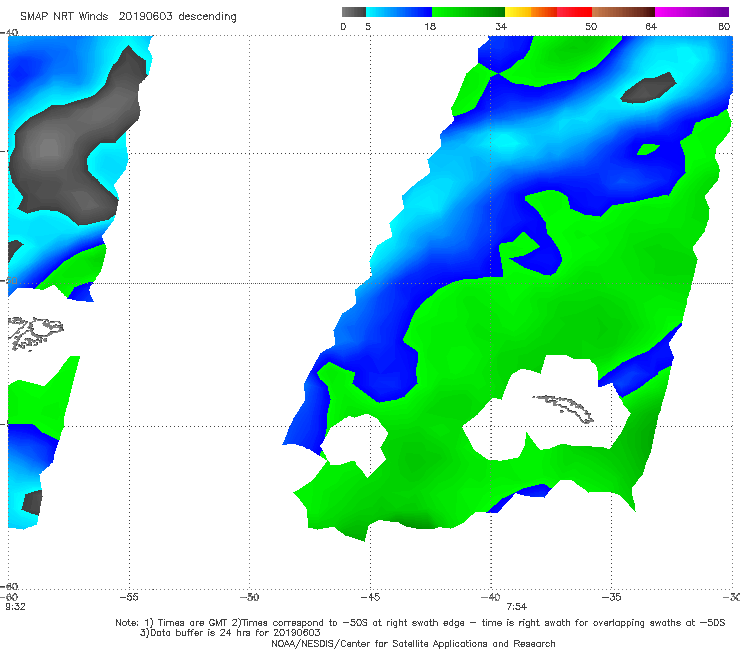Click the longitude axis label '-55'
740x650 pixels.
[129, 597]
